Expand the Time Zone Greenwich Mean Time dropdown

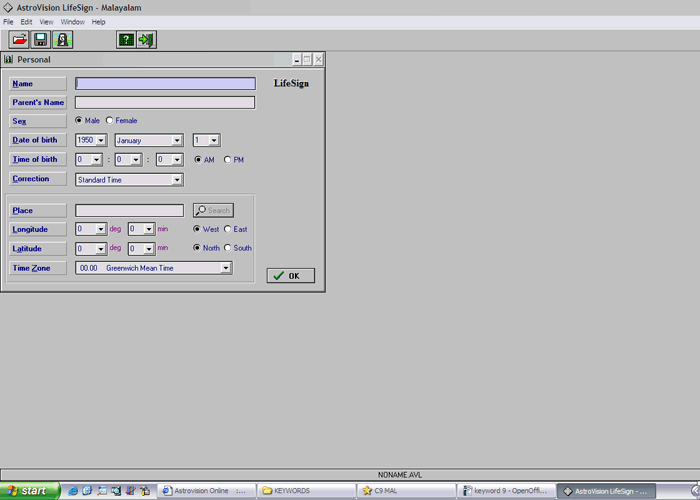click(226, 268)
